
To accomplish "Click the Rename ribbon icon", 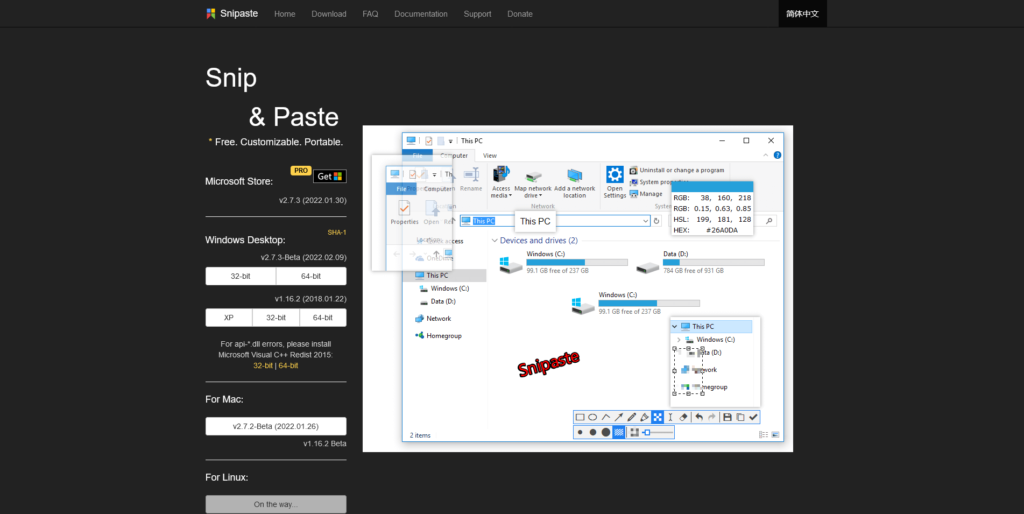I will [x=472, y=175].
